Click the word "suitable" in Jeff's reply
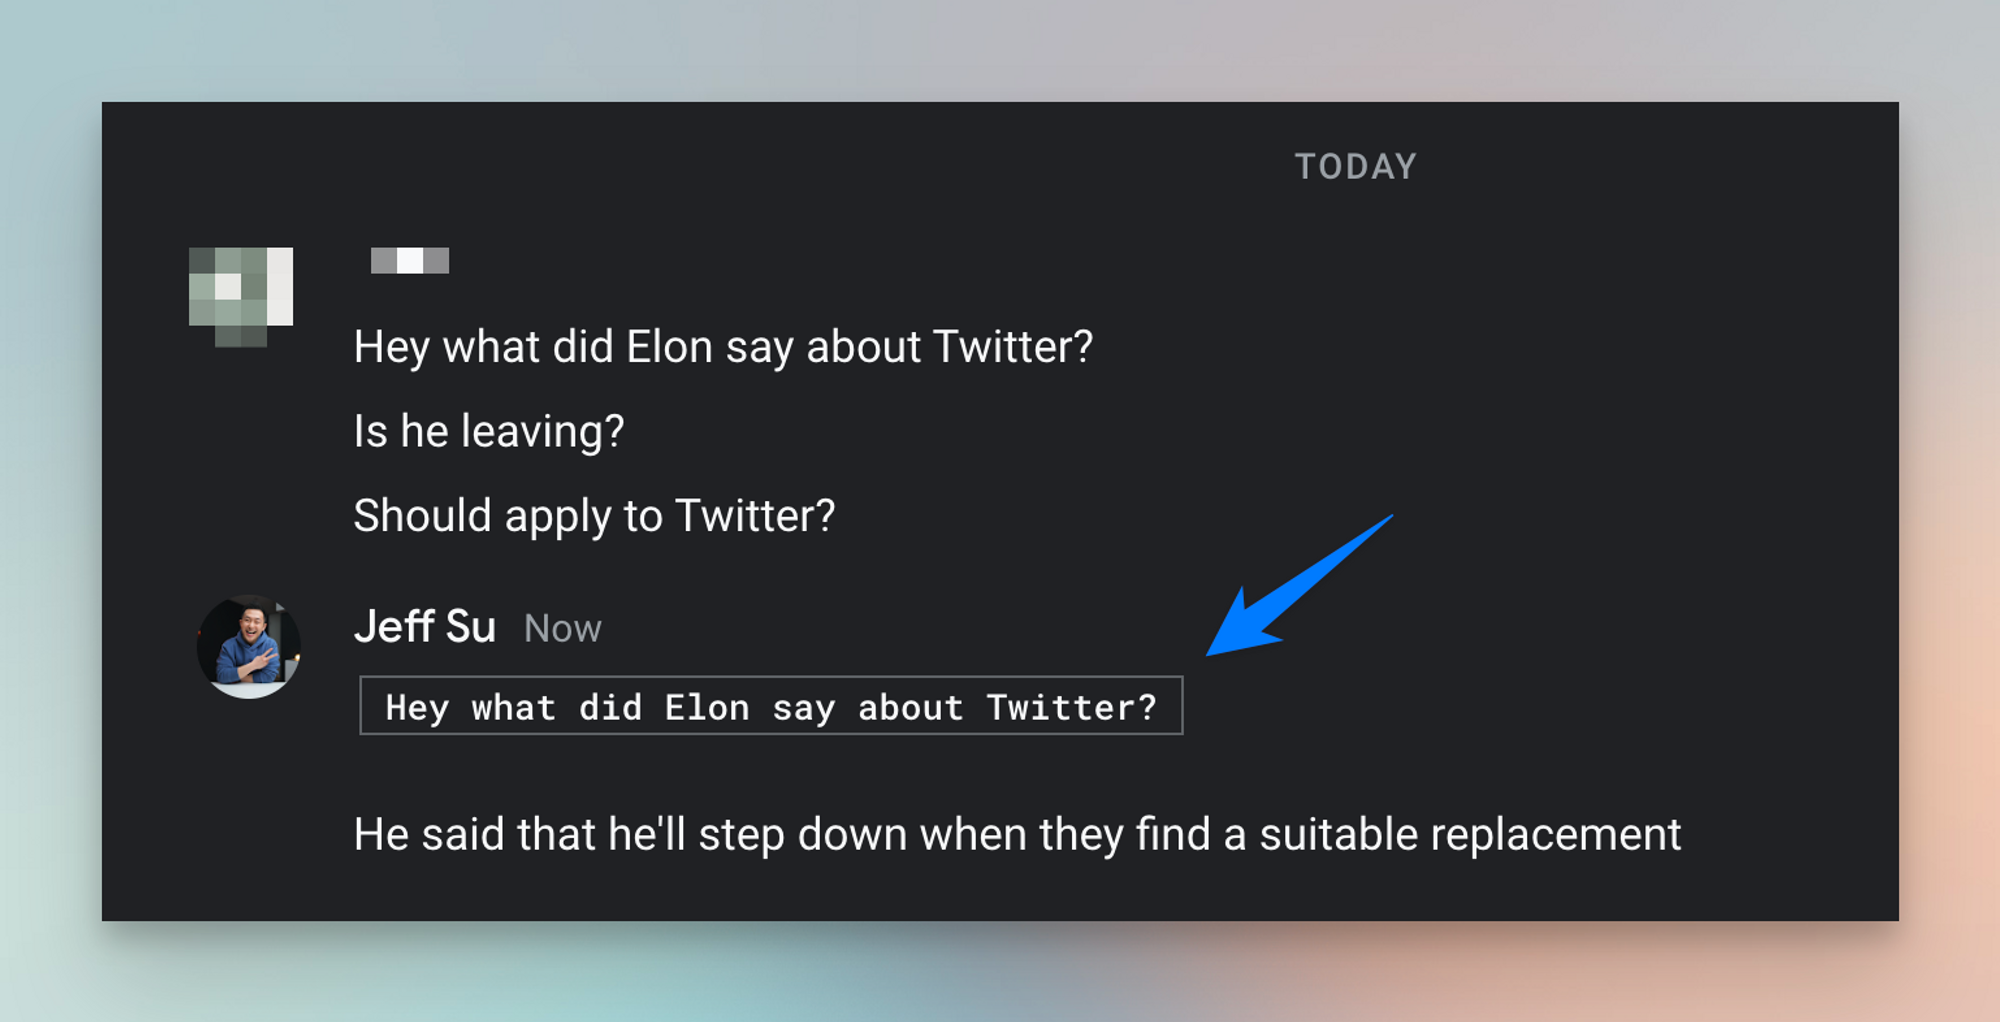 (x=1338, y=835)
